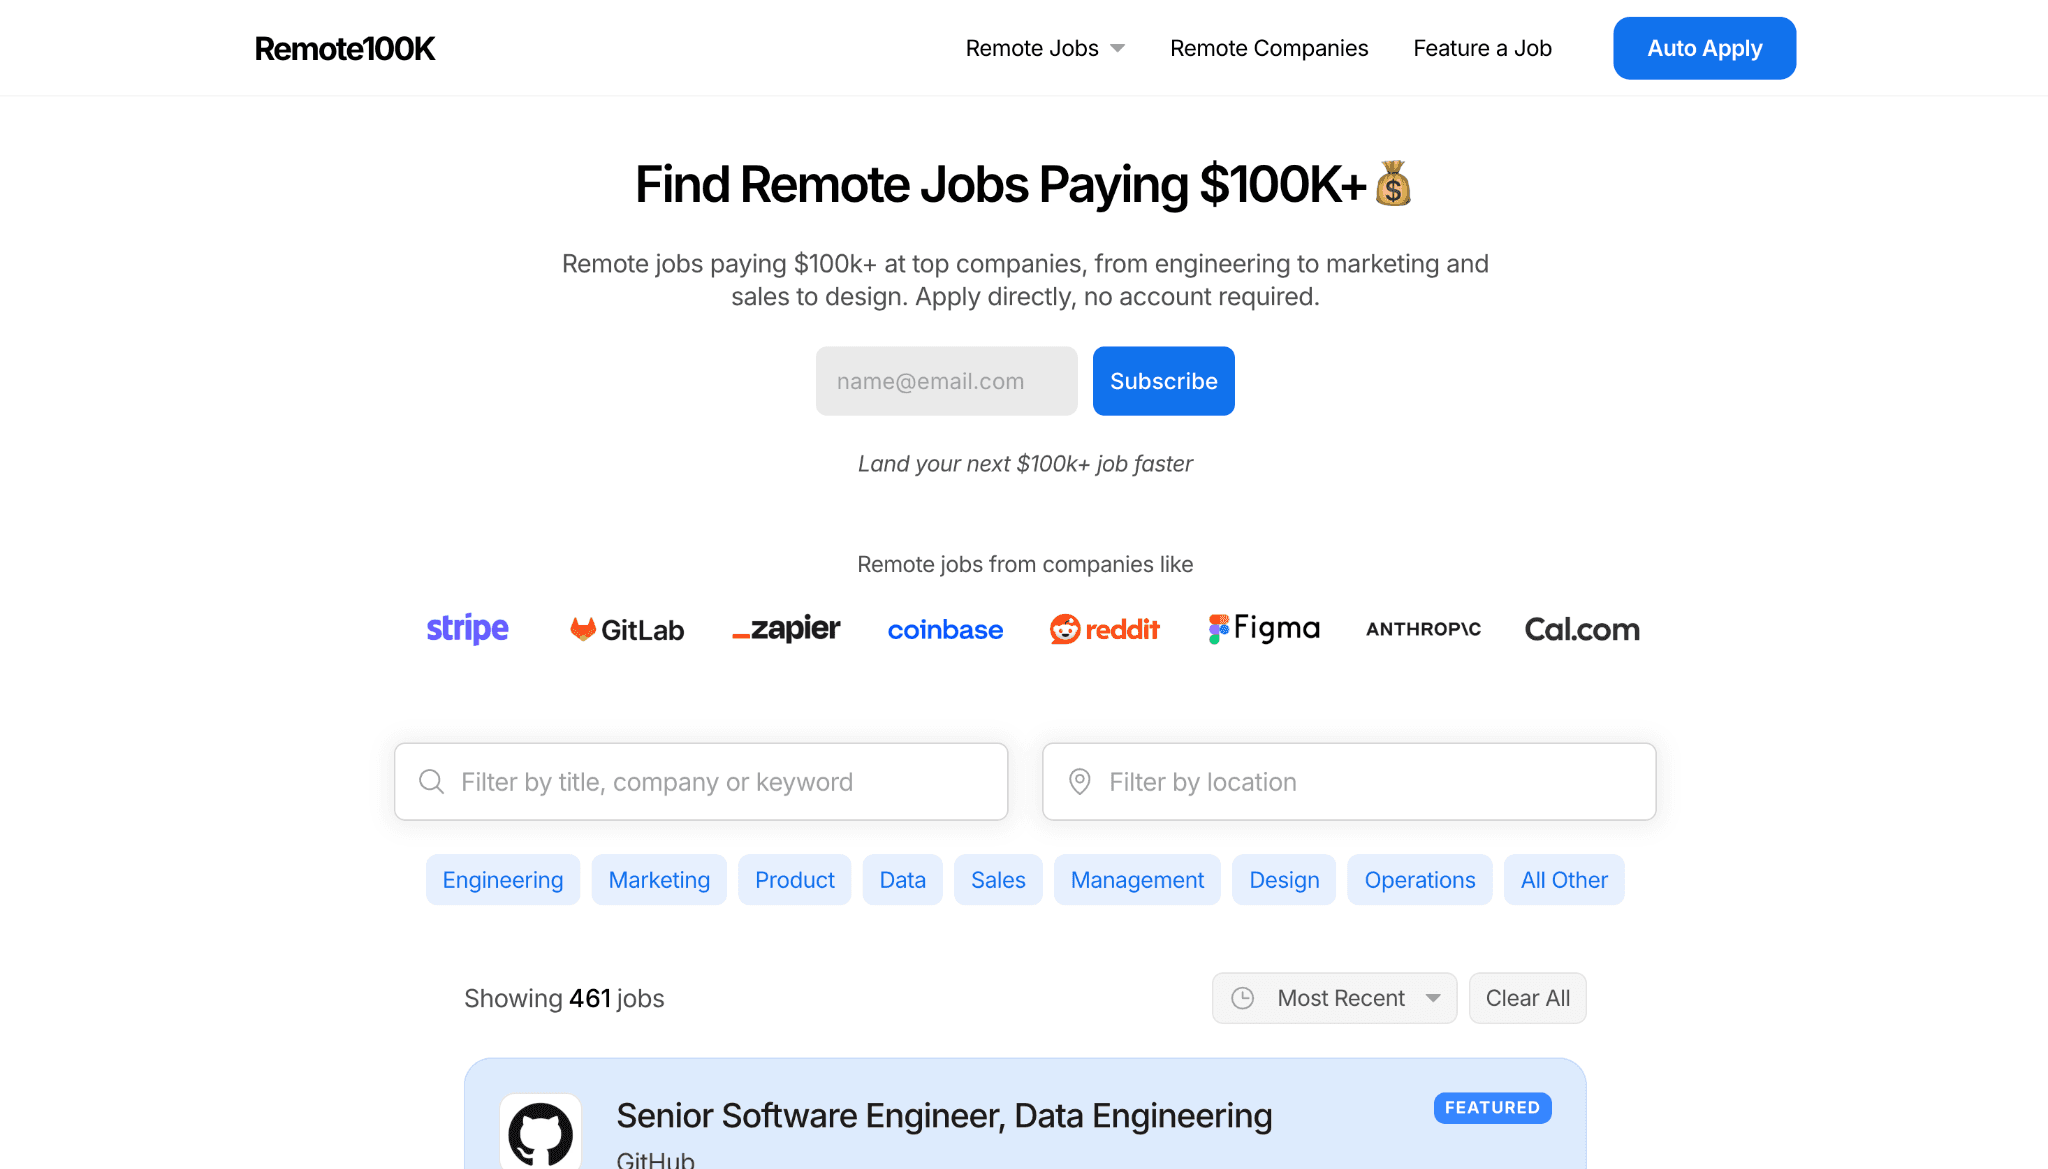The image size is (2048, 1169).
Task: Select Feature a Job from the navigation
Action: click(x=1481, y=47)
